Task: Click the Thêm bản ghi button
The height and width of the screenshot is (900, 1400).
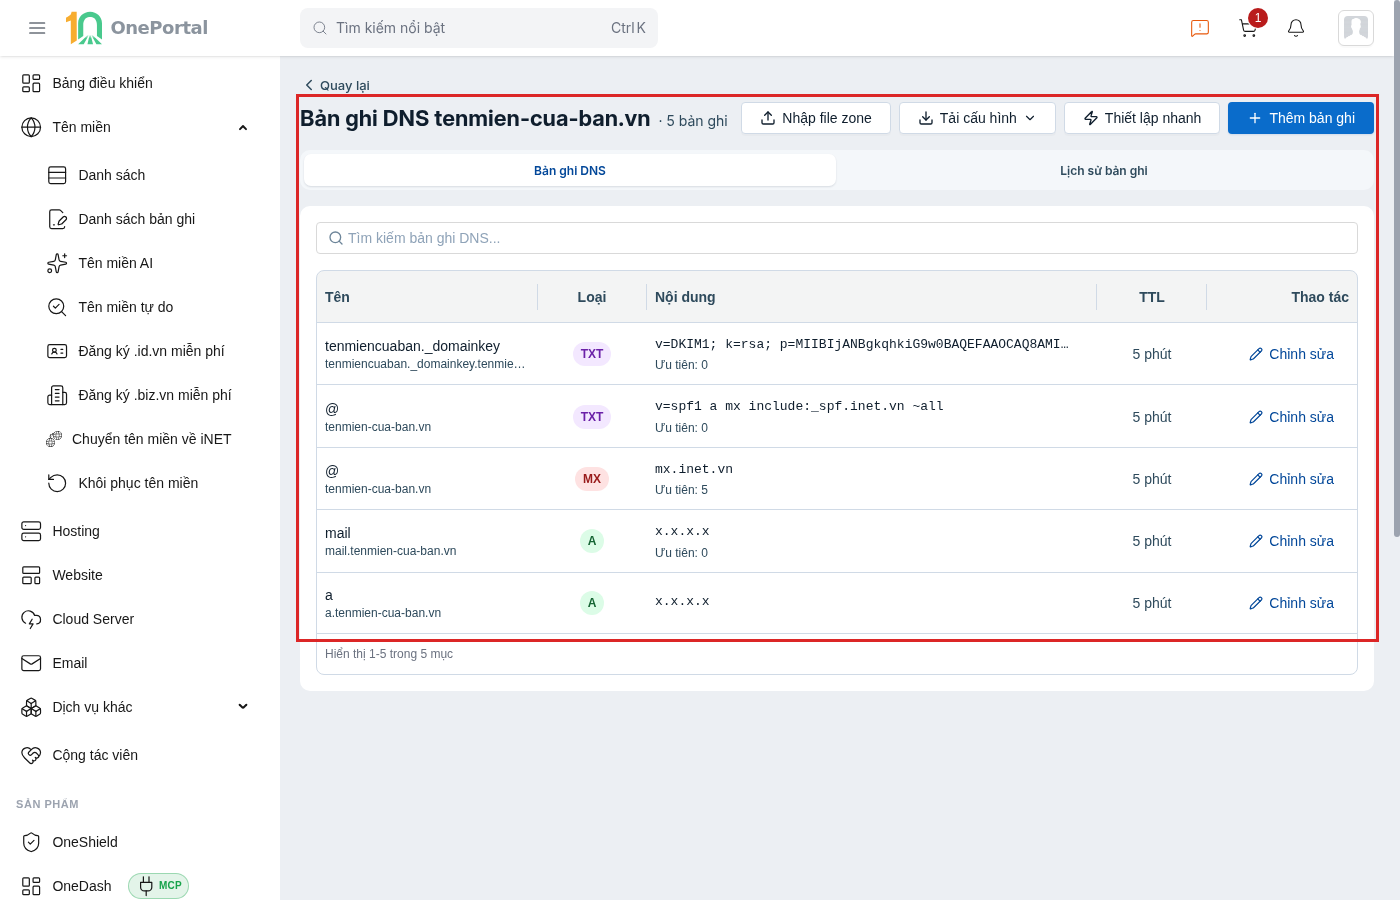Action: click(x=1301, y=118)
